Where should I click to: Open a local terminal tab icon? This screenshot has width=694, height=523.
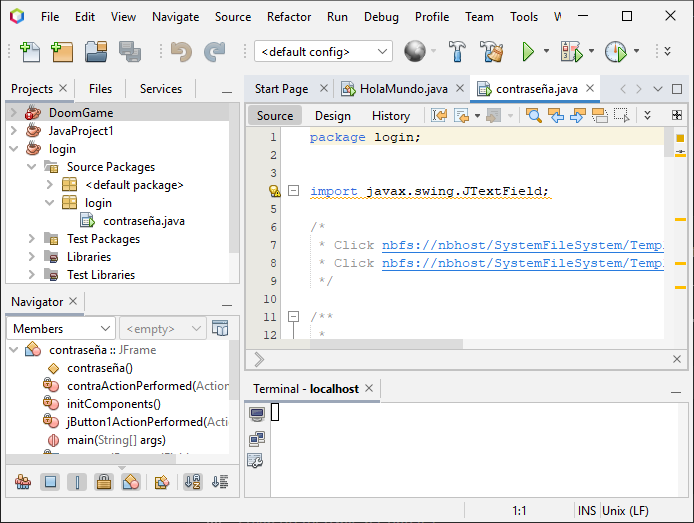257,414
